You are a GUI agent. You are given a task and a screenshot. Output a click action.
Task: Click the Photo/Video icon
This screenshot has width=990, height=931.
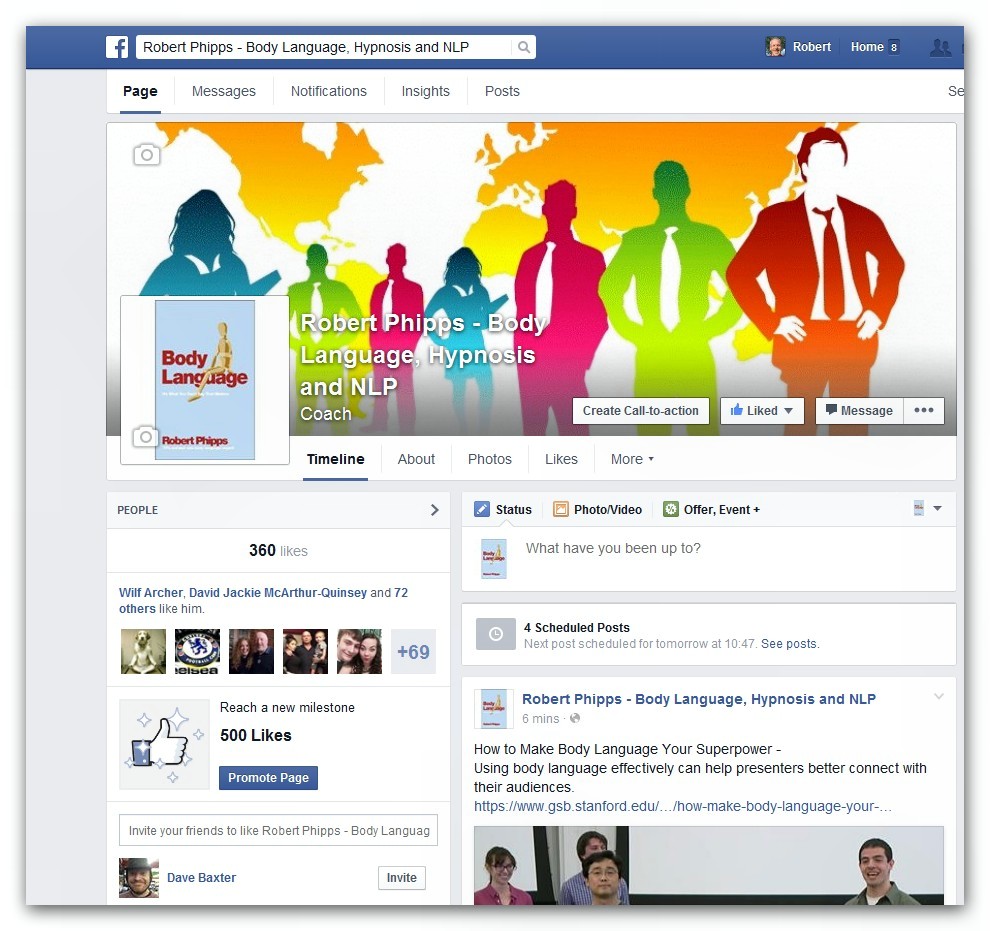pyautogui.click(x=561, y=509)
